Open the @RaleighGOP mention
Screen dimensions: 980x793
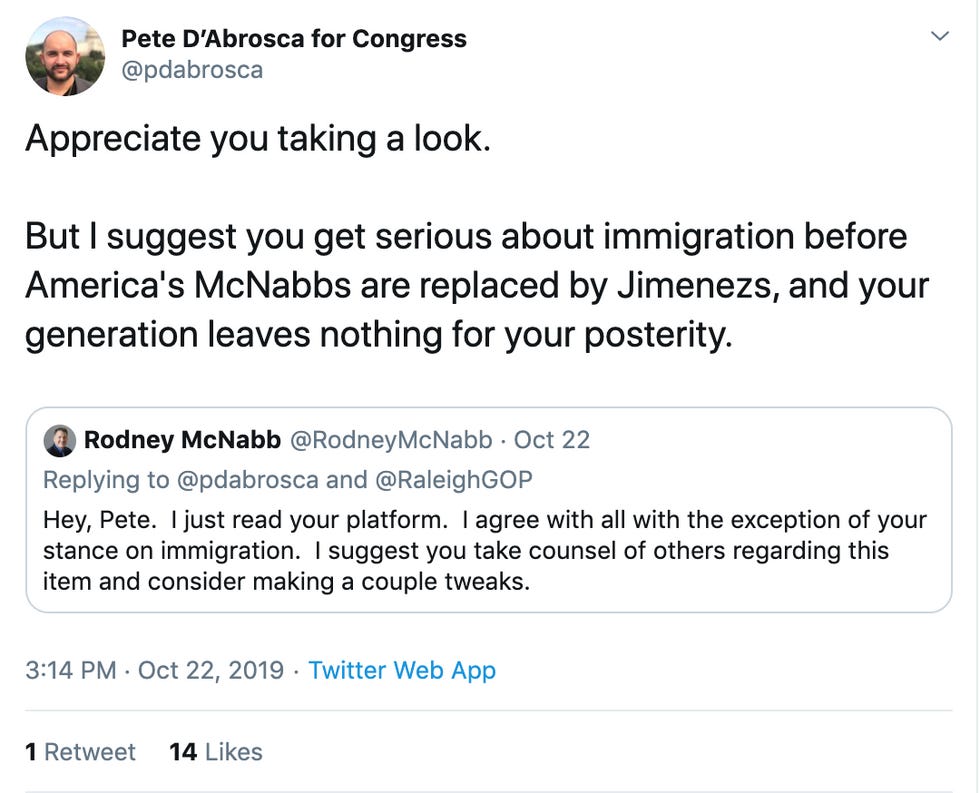[x=453, y=480]
